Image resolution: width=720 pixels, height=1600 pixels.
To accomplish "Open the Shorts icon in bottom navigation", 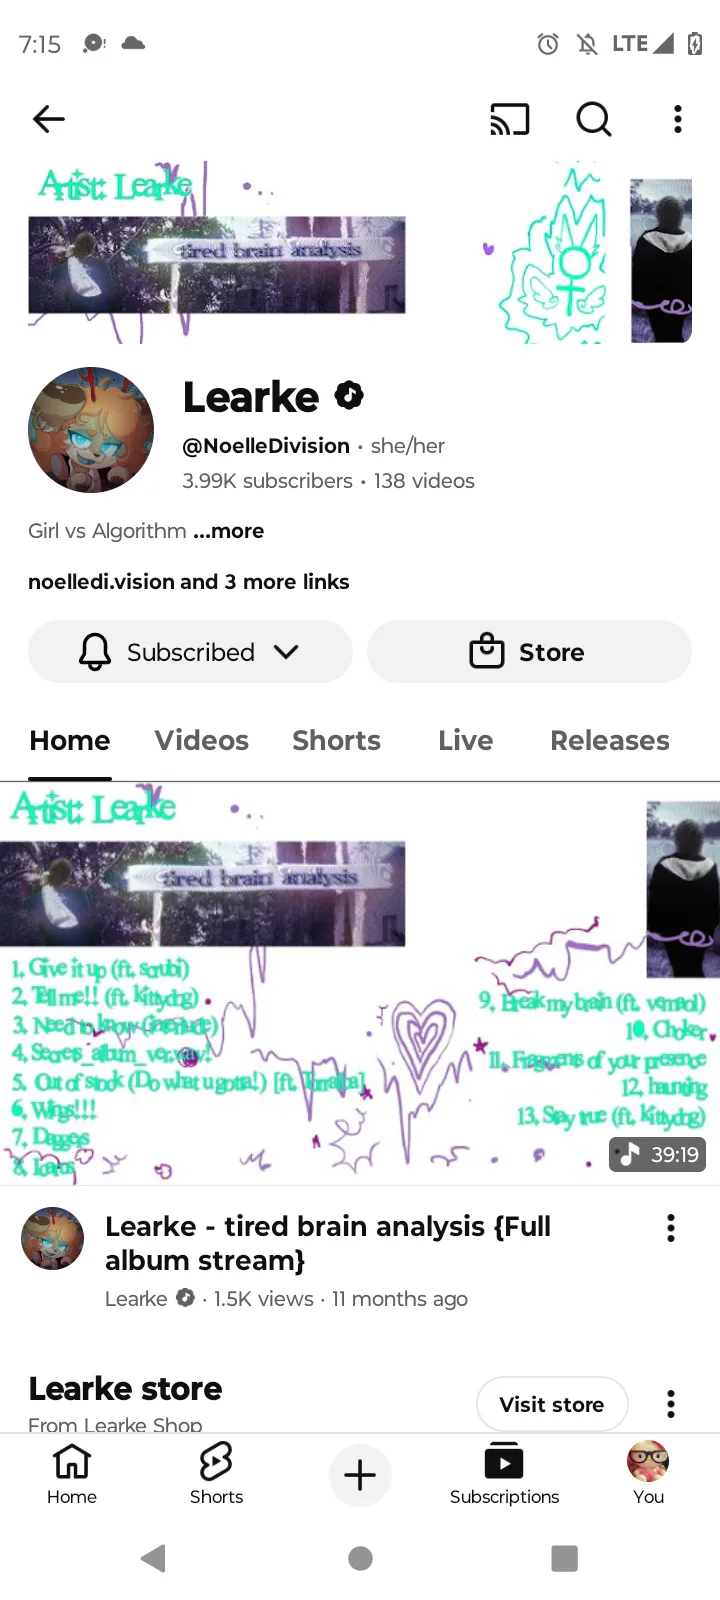I will coord(216,1473).
